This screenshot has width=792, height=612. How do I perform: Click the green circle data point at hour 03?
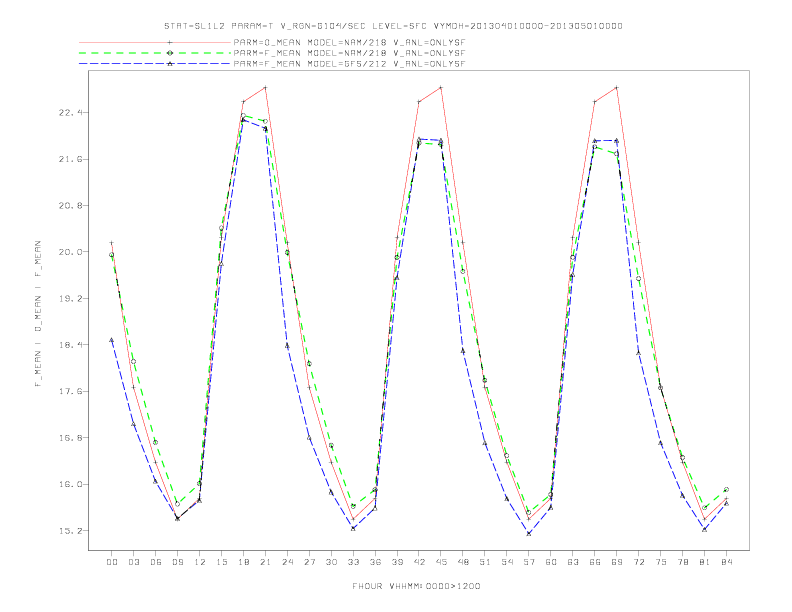(133, 362)
